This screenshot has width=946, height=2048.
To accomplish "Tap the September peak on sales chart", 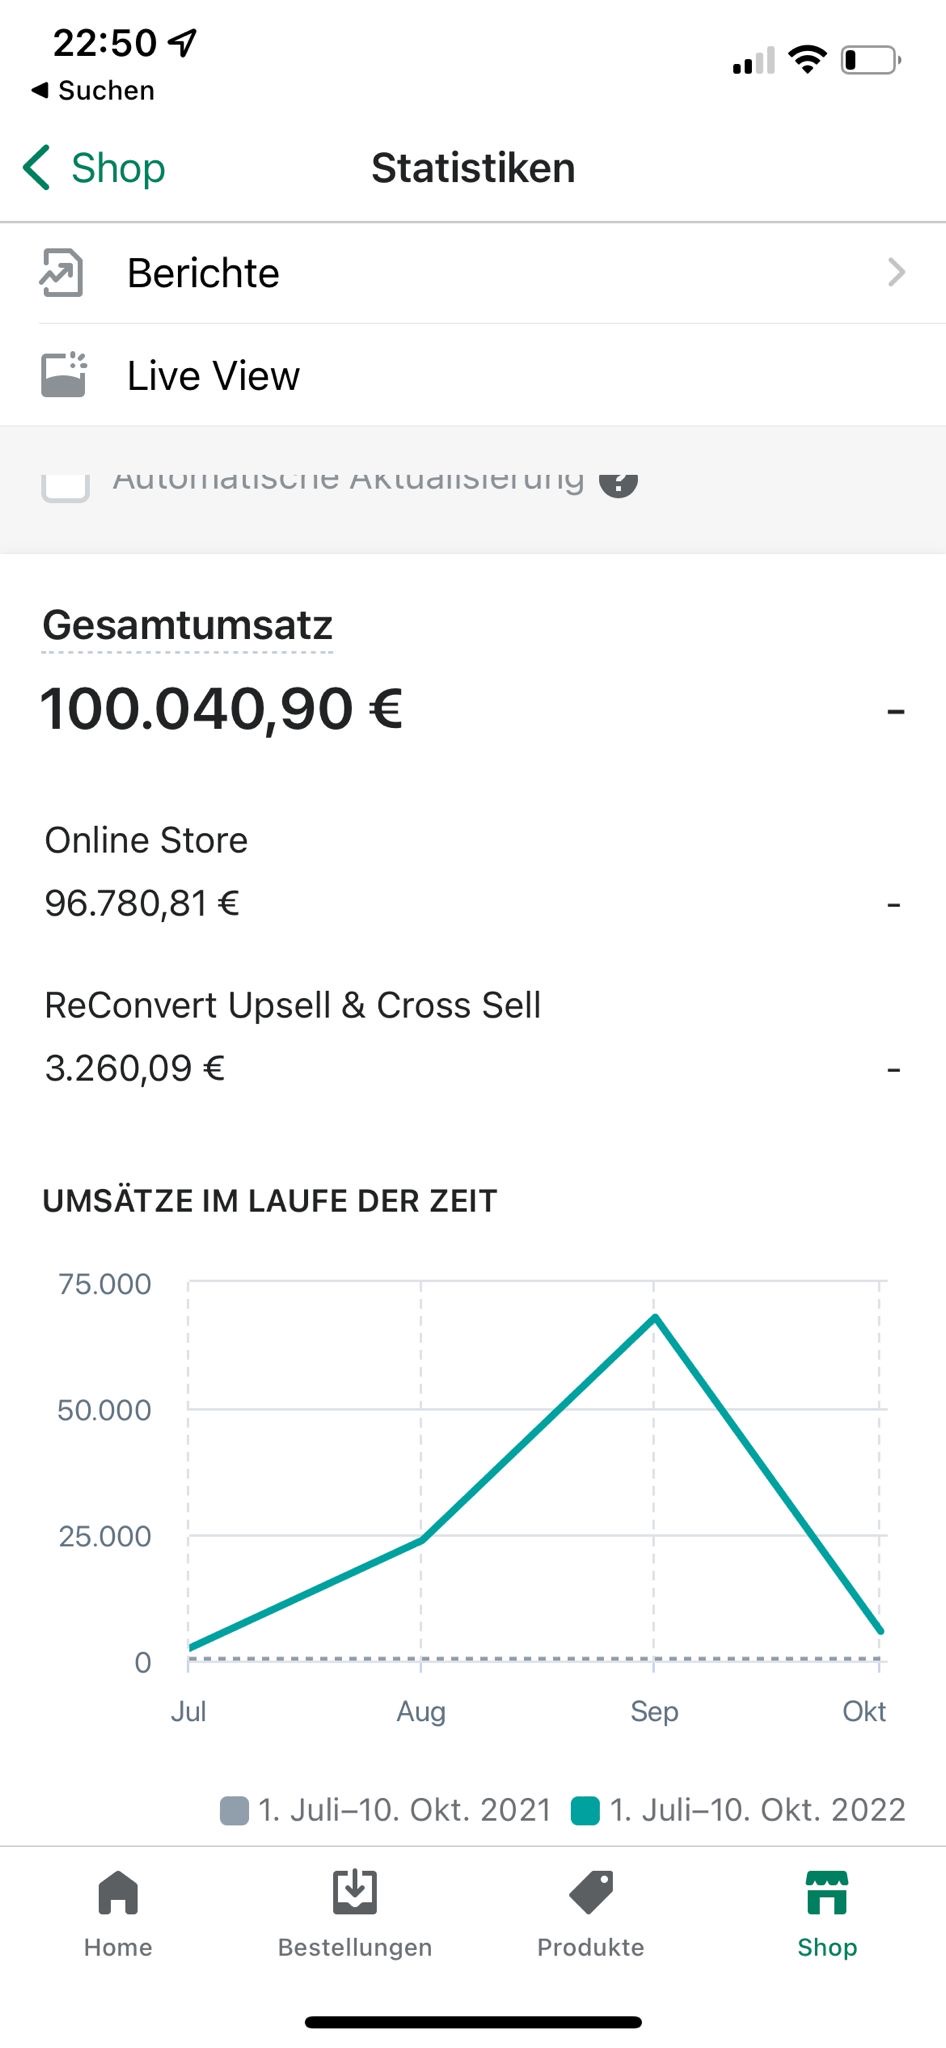I will pyautogui.click(x=655, y=1317).
